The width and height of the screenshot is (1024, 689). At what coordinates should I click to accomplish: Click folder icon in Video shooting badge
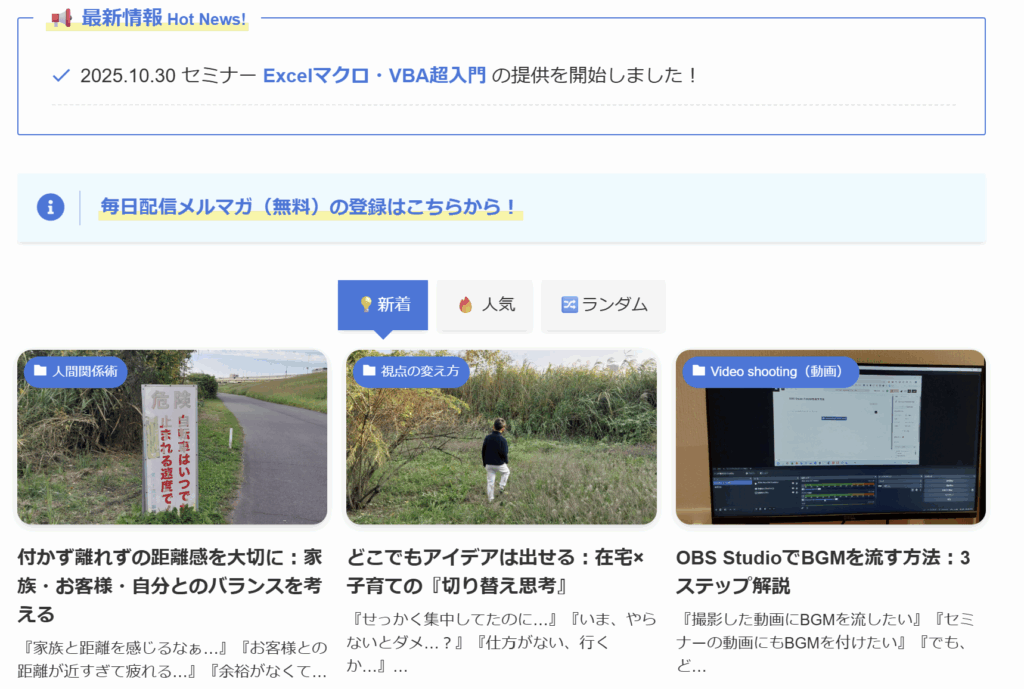coord(698,371)
